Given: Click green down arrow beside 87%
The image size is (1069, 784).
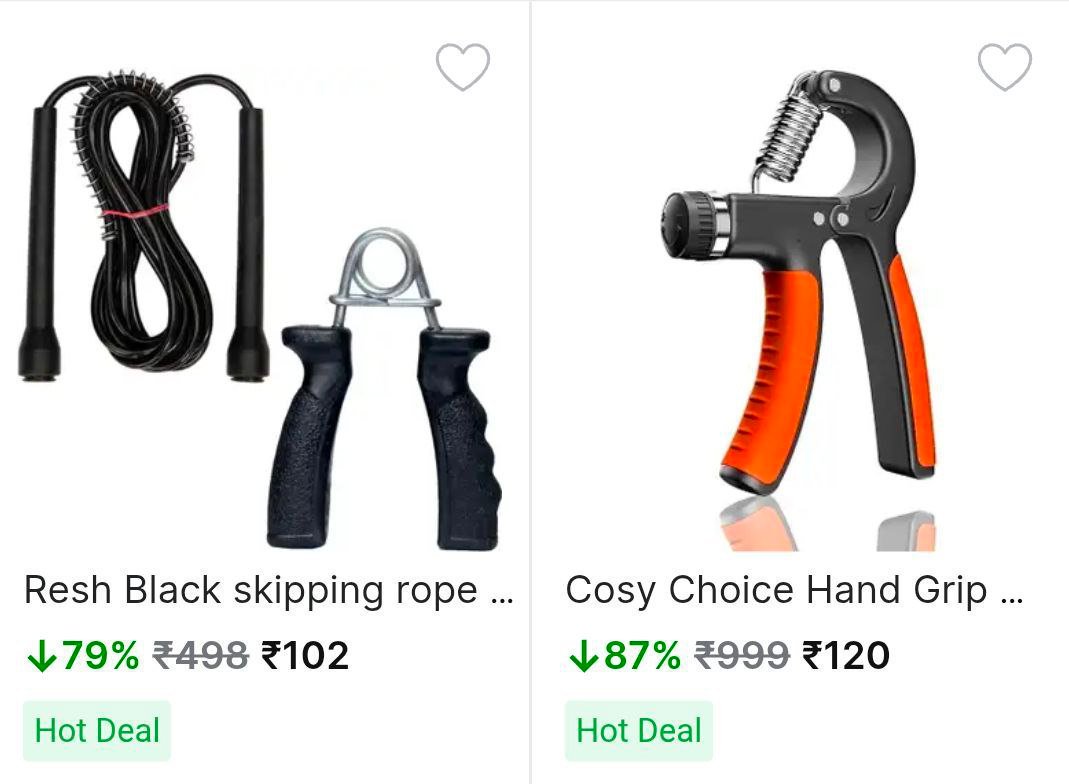Looking at the screenshot, I should [x=584, y=656].
